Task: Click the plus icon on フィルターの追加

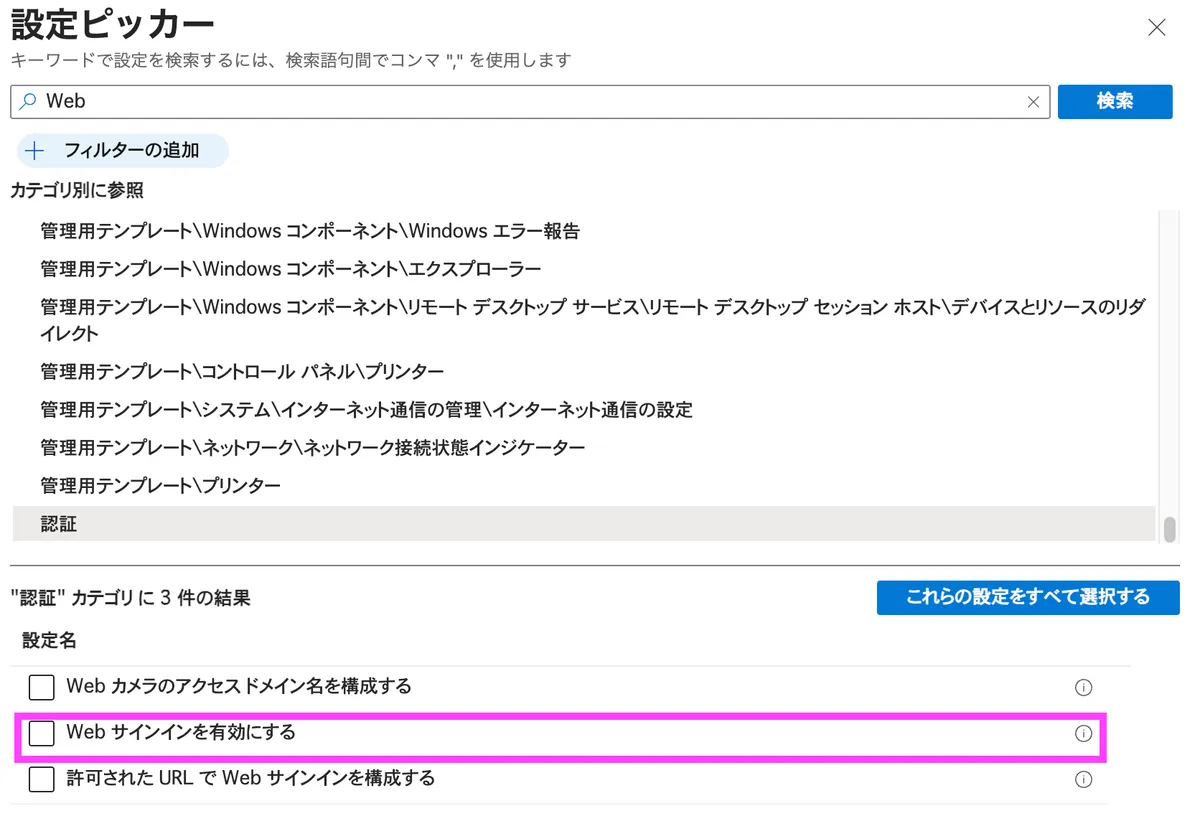Action: (x=35, y=151)
